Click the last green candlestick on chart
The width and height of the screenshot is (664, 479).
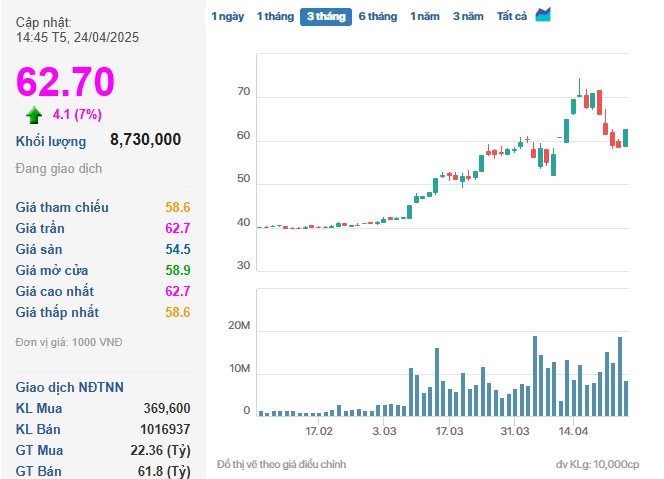[625, 138]
